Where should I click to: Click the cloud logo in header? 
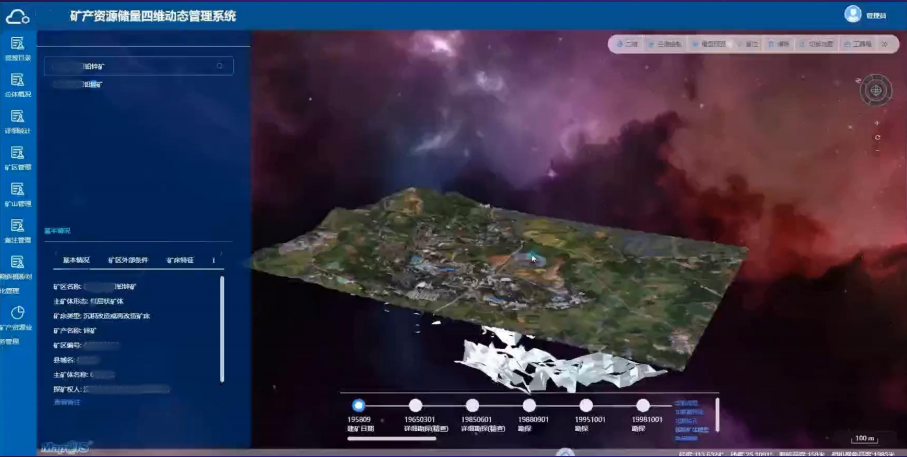17,17
